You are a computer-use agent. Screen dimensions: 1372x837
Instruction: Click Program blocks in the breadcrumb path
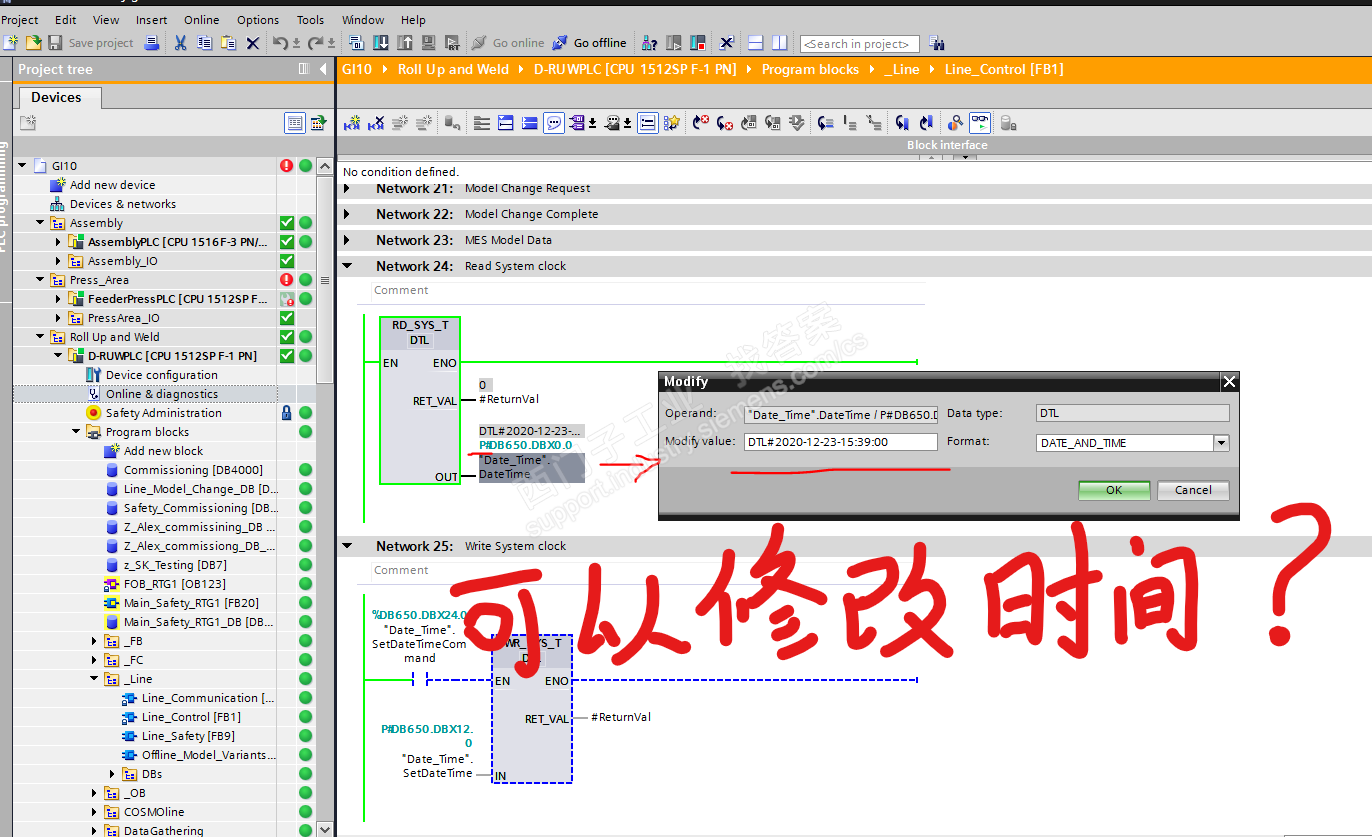tap(810, 69)
